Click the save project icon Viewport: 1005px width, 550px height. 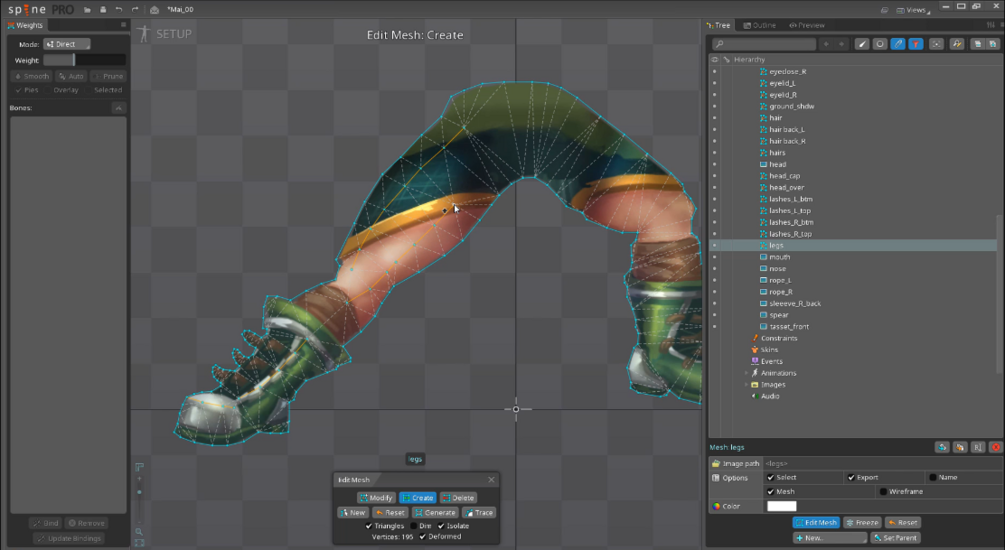[x=103, y=10]
